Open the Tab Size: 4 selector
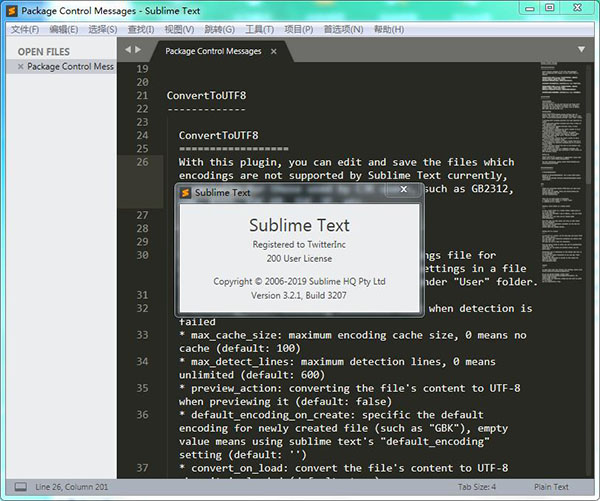This screenshot has width=600, height=501. 477,487
